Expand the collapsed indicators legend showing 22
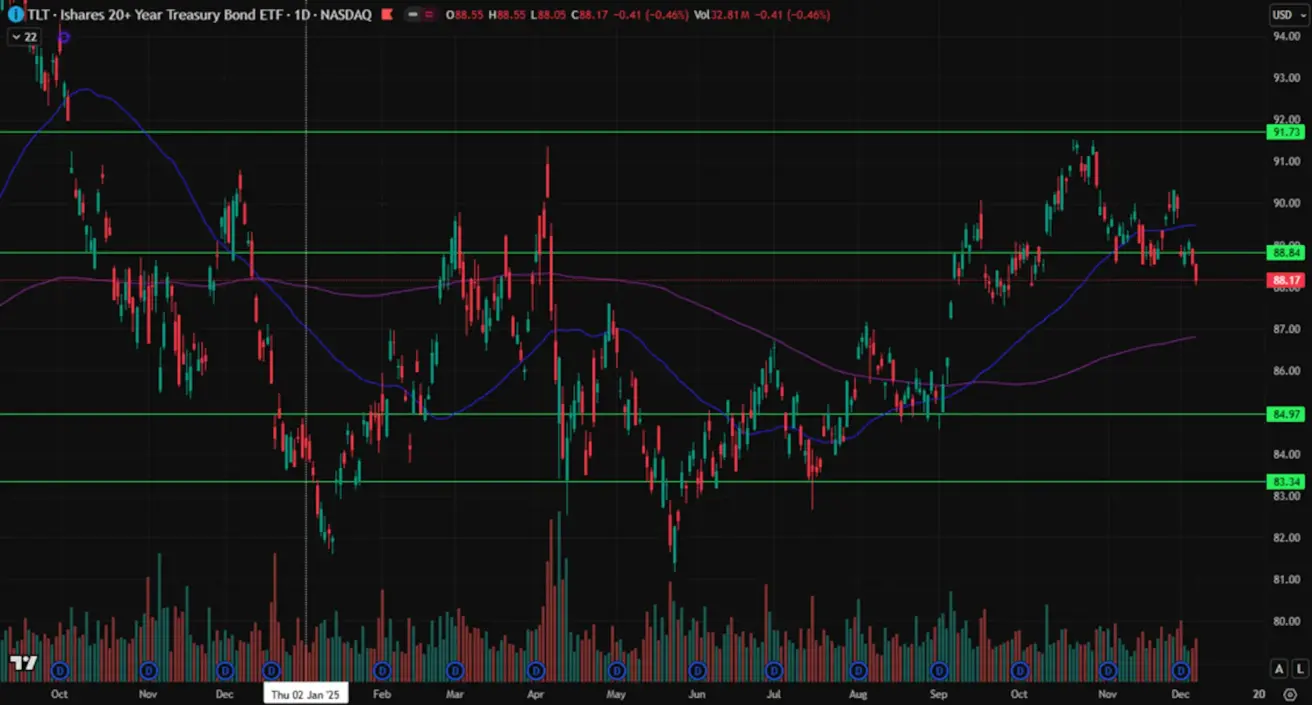1312x705 pixels. tap(23, 37)
